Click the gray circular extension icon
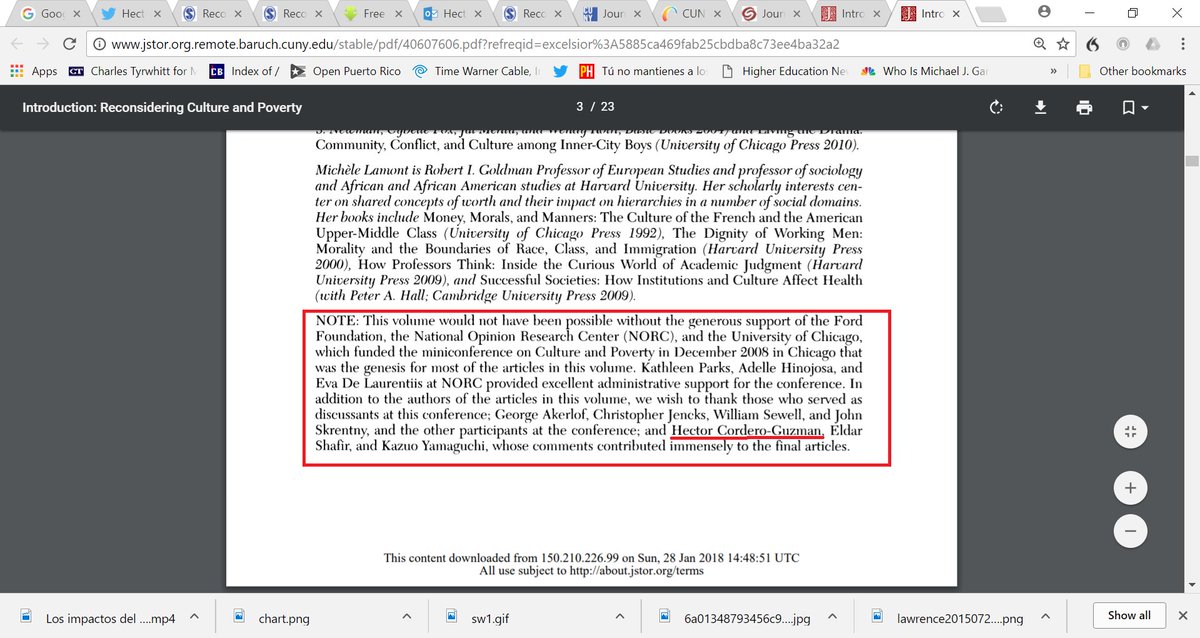 click(x=1123, y=44)
